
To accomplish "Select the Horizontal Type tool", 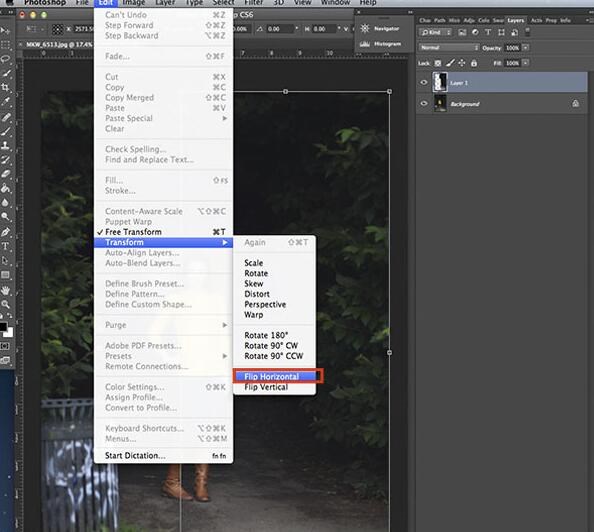I will [x=5, y=246].
